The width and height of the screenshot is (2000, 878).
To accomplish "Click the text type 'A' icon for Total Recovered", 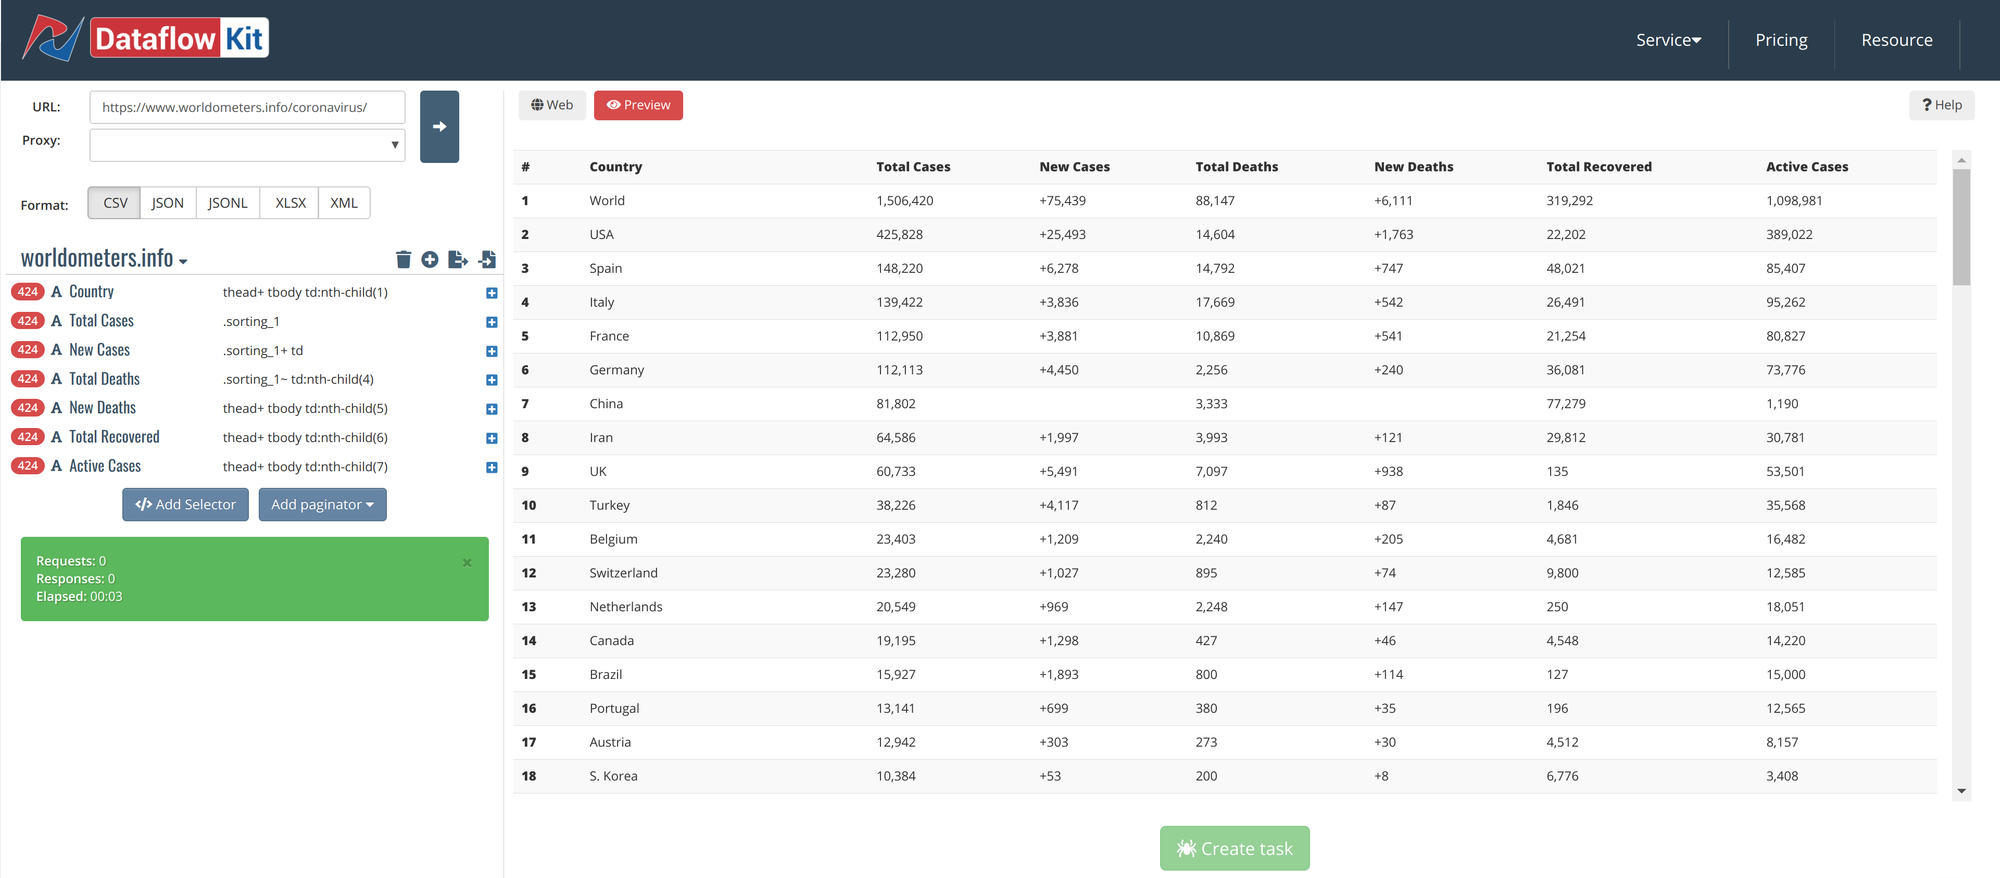I will [x=57, y=437].
